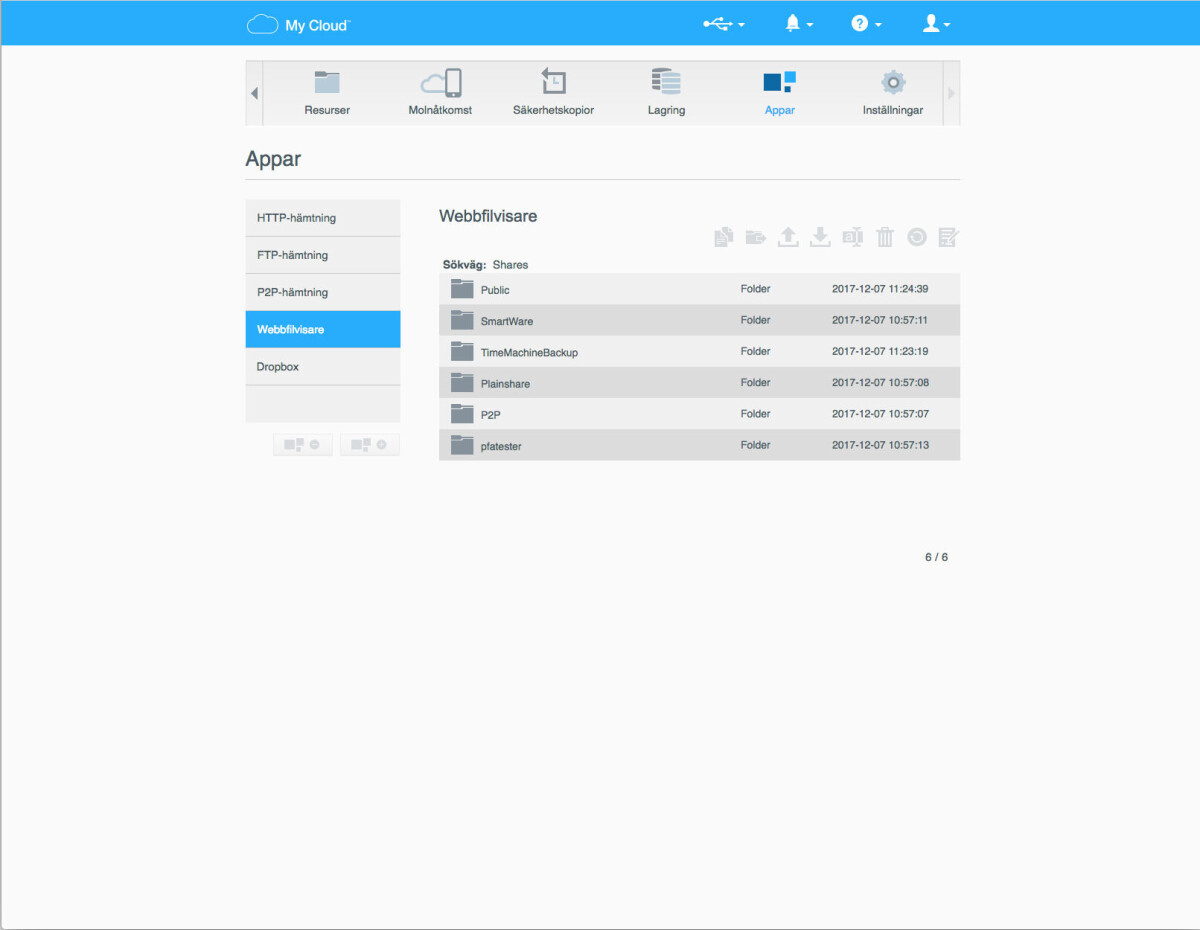This screenshot has height=930, width=1200.
Task: Click the Shares path text
Action: pyautogui.click(x=510, y=265)
